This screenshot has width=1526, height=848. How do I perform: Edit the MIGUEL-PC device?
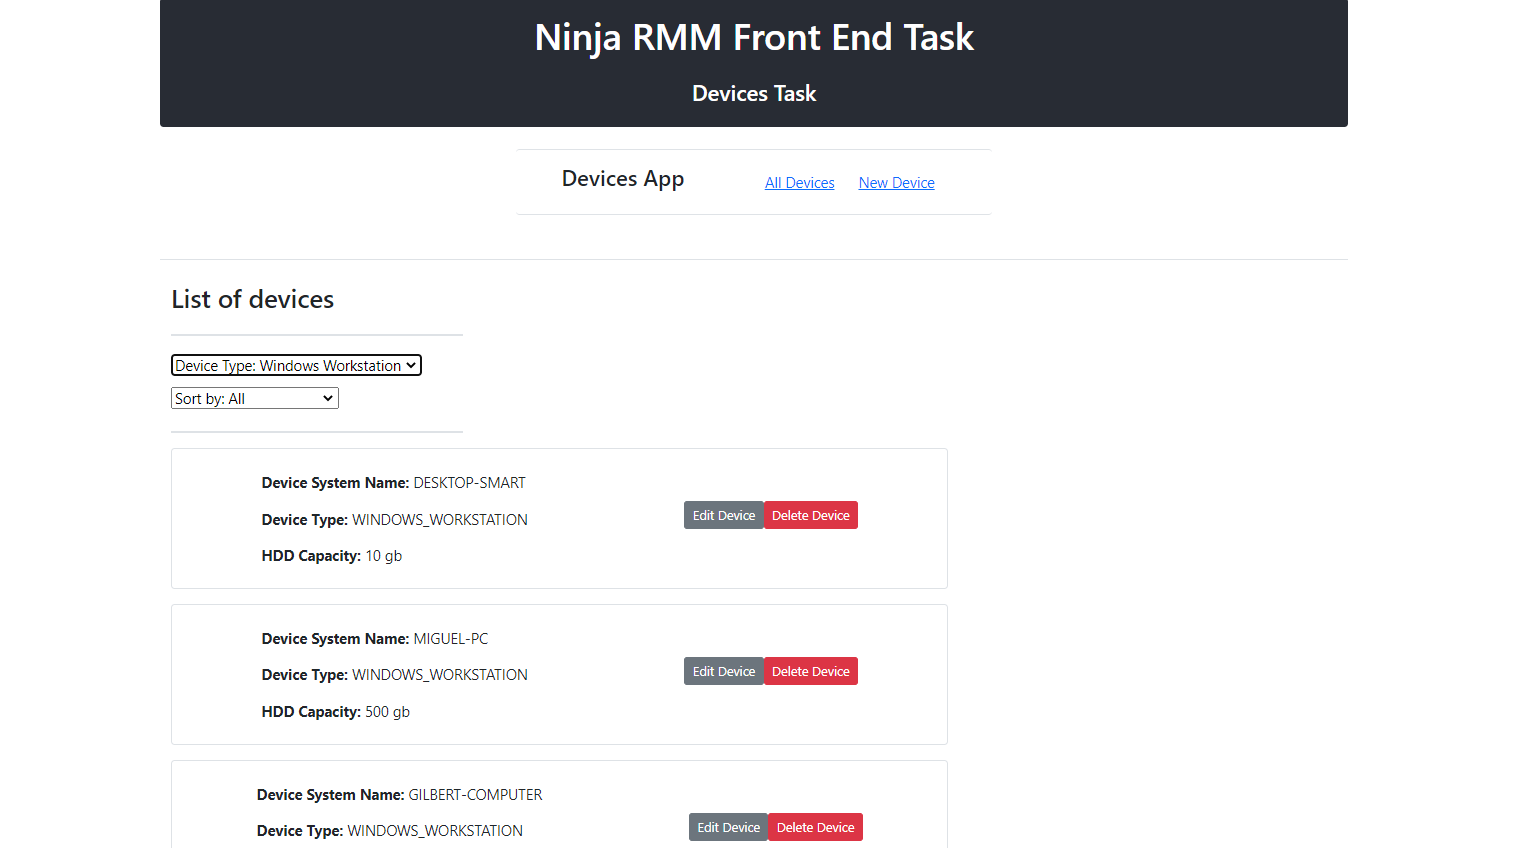[724, 672]
